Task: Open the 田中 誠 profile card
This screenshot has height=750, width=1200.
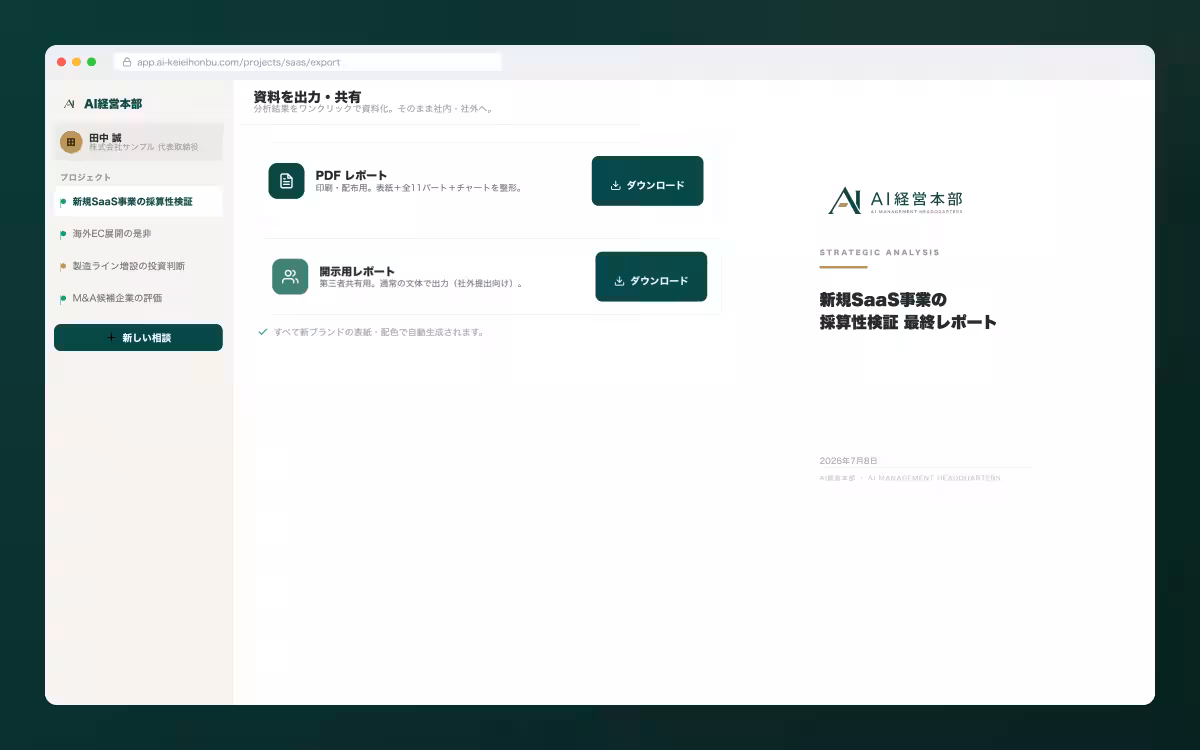Action: (x=138, y=142)
